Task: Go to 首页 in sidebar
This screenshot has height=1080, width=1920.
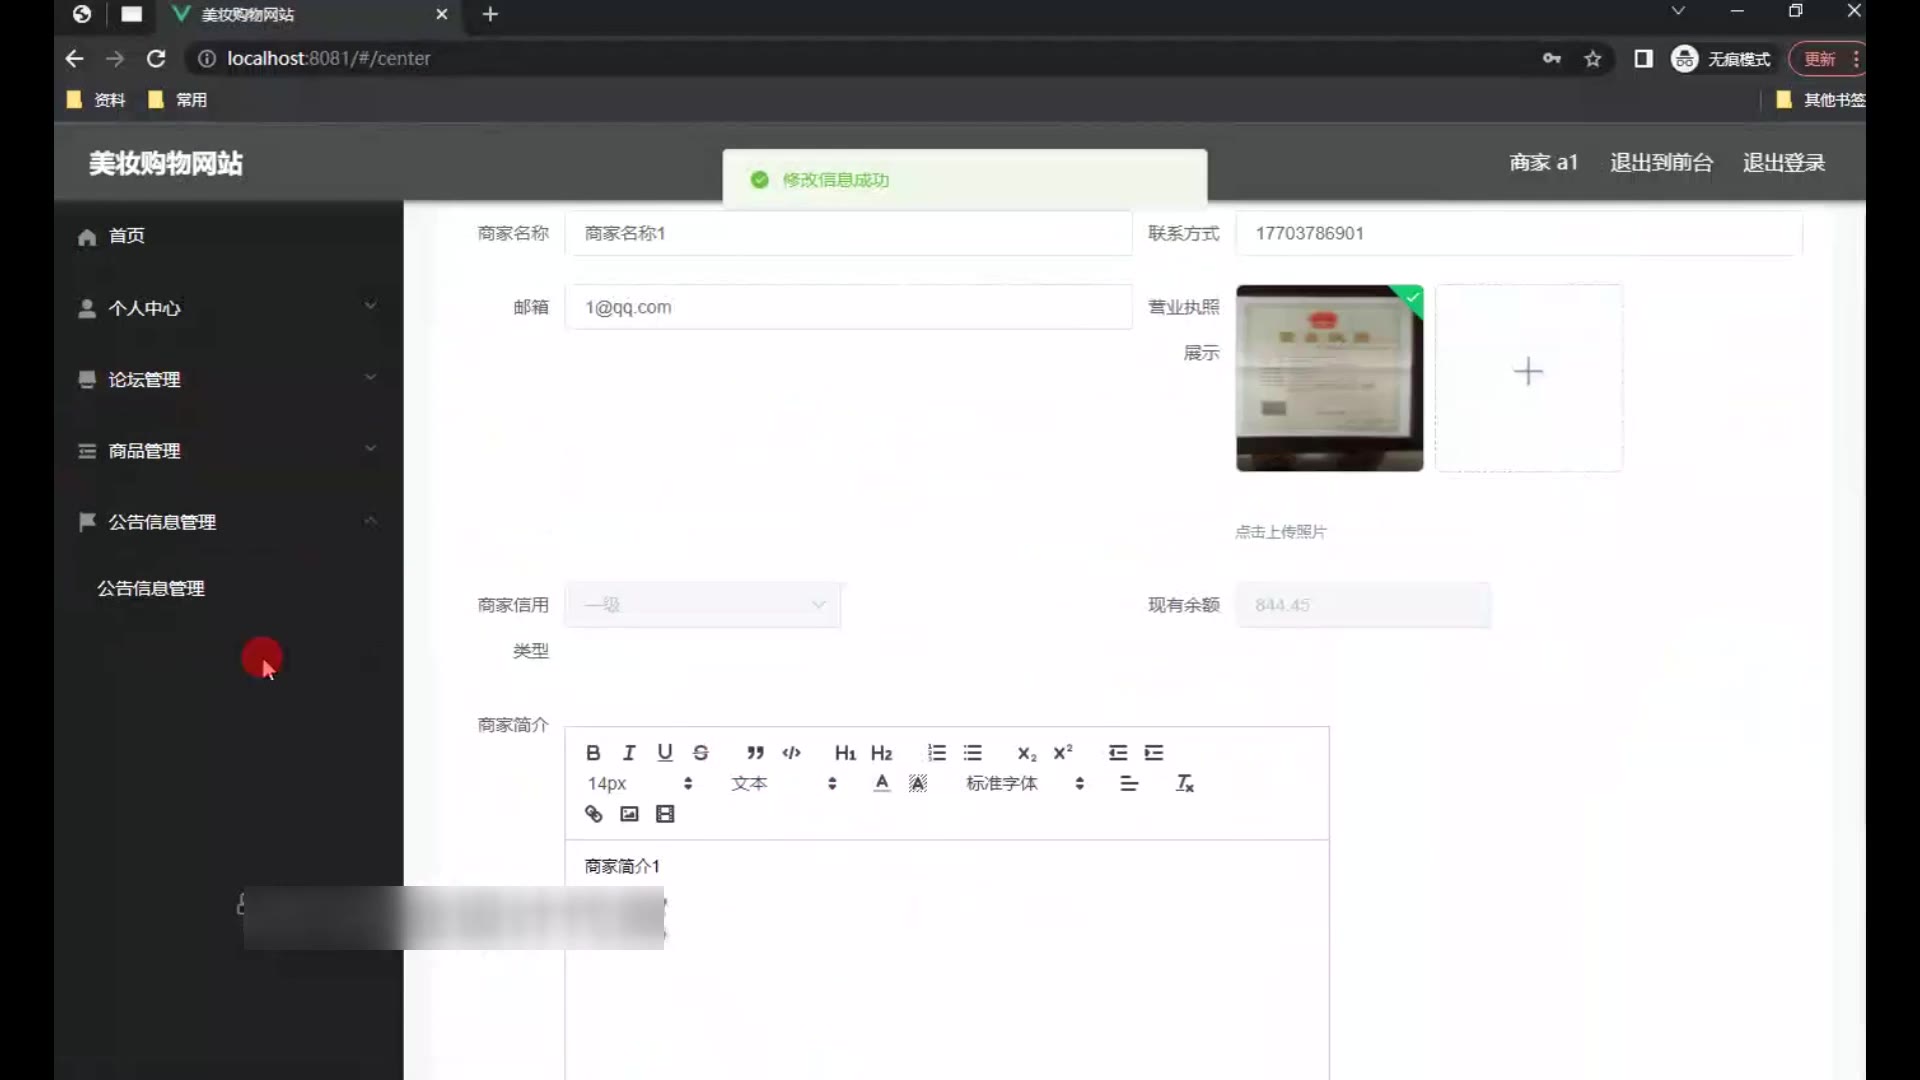Action: pos(127,236)
